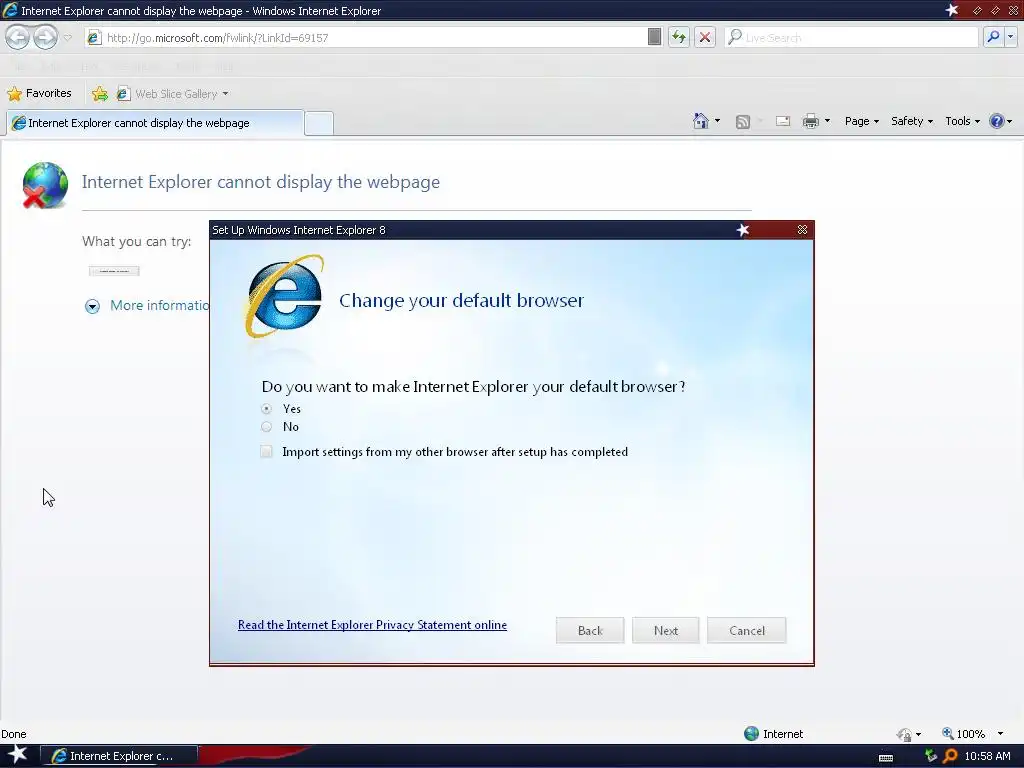Open a new blank tab
The image size is (1024, 768).
(319, 123)
